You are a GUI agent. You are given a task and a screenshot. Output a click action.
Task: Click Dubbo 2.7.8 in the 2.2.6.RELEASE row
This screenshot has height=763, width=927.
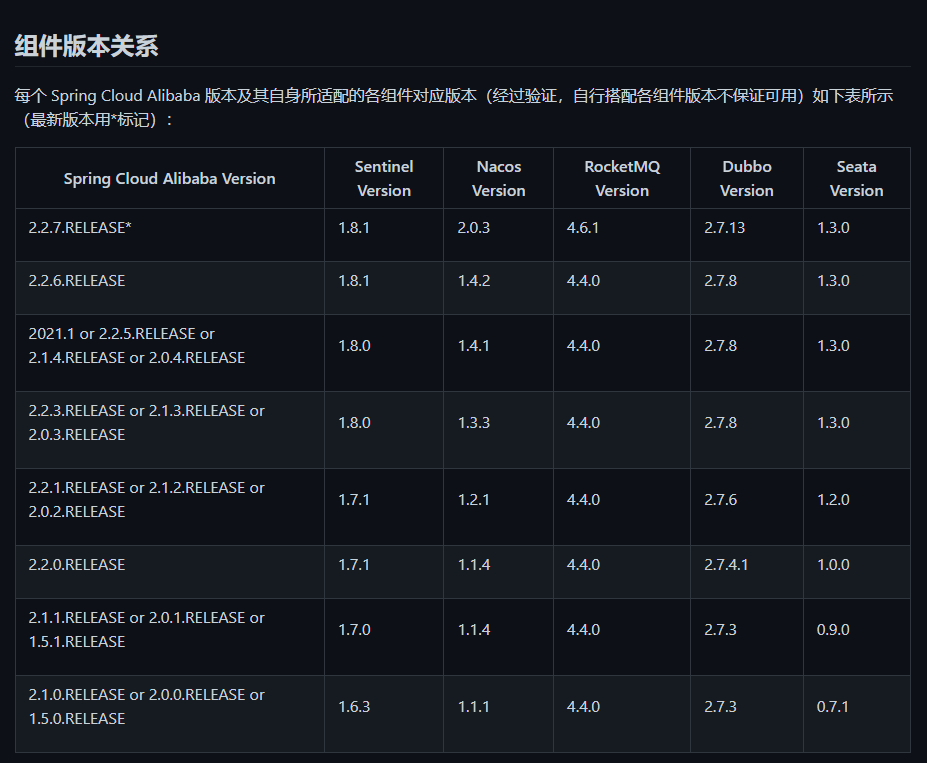[x=721, y=281]
